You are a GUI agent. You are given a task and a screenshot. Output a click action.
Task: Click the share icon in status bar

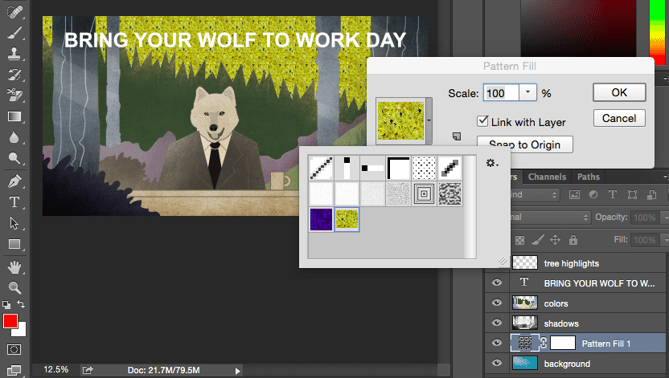pos(87,370)
